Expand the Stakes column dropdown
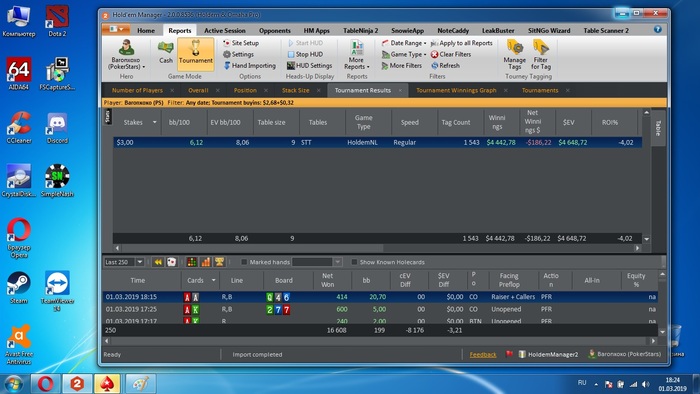700x394 pixels. point(154,122)
